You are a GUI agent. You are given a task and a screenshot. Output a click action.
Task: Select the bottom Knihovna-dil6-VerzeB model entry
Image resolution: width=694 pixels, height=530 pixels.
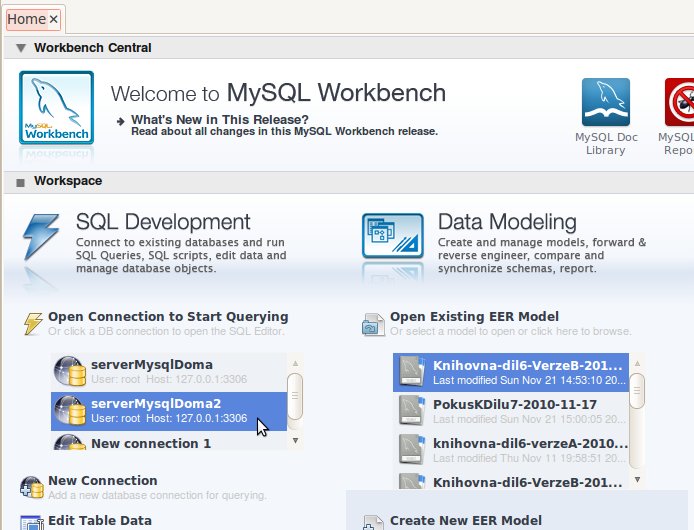point(511,480)
